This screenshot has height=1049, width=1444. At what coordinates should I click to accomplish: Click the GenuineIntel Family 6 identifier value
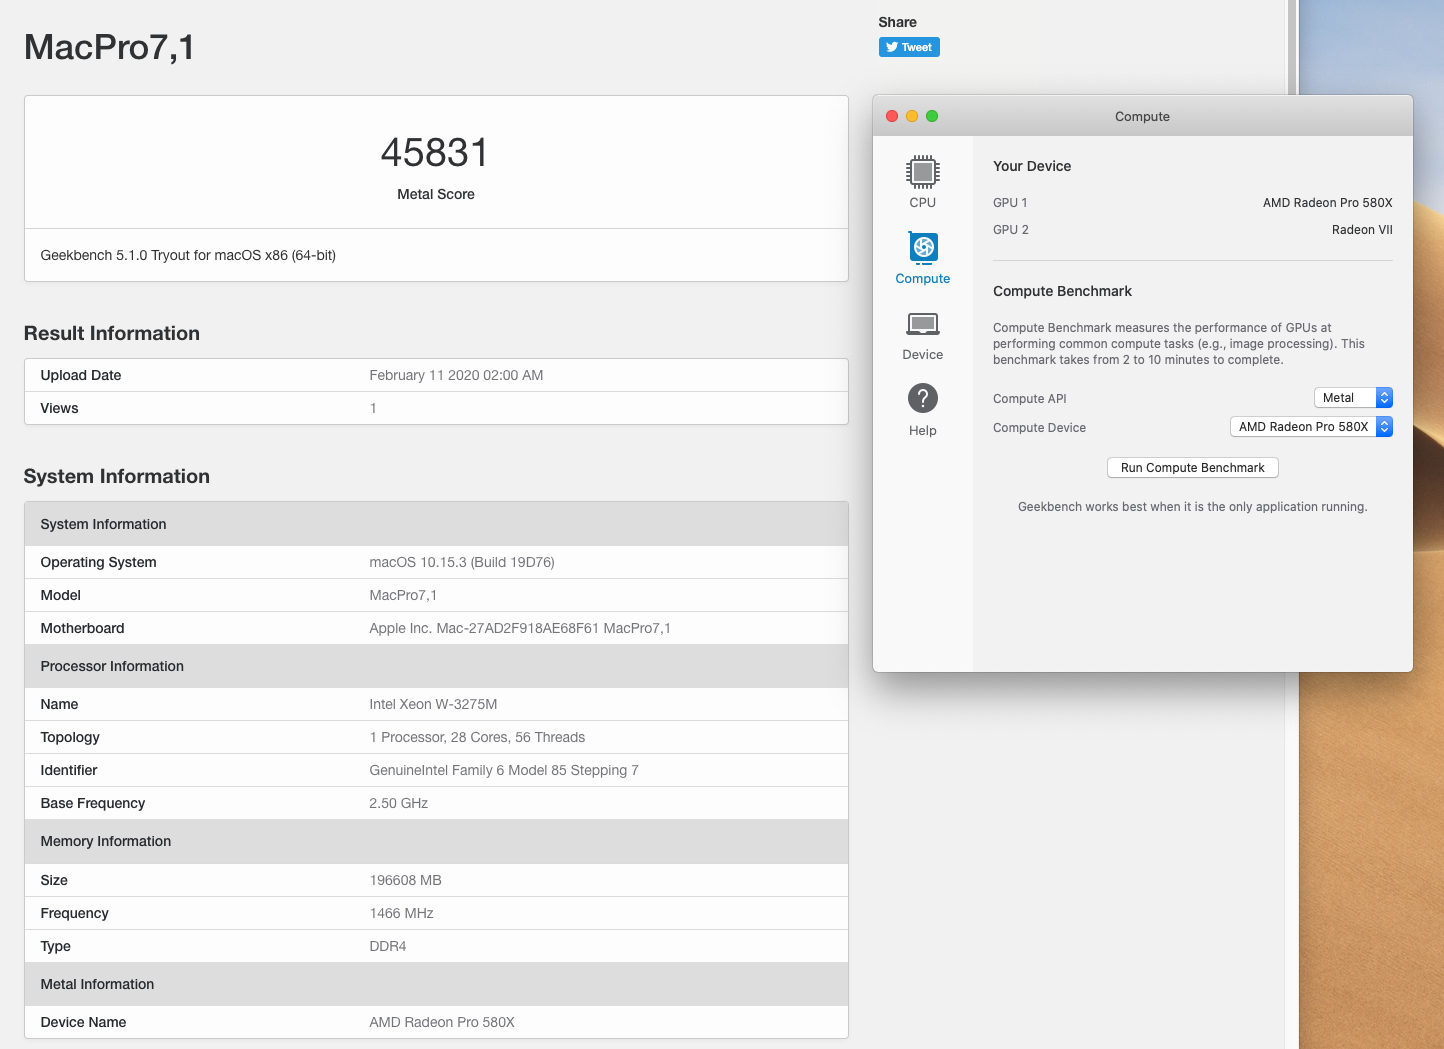point(504,770)
